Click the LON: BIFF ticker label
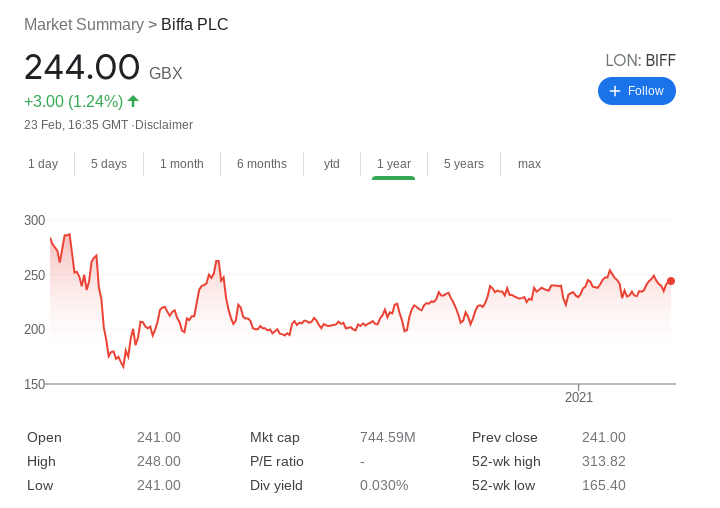Image resolution: width=720 pixels, height=508 pixels. [641, 60]
